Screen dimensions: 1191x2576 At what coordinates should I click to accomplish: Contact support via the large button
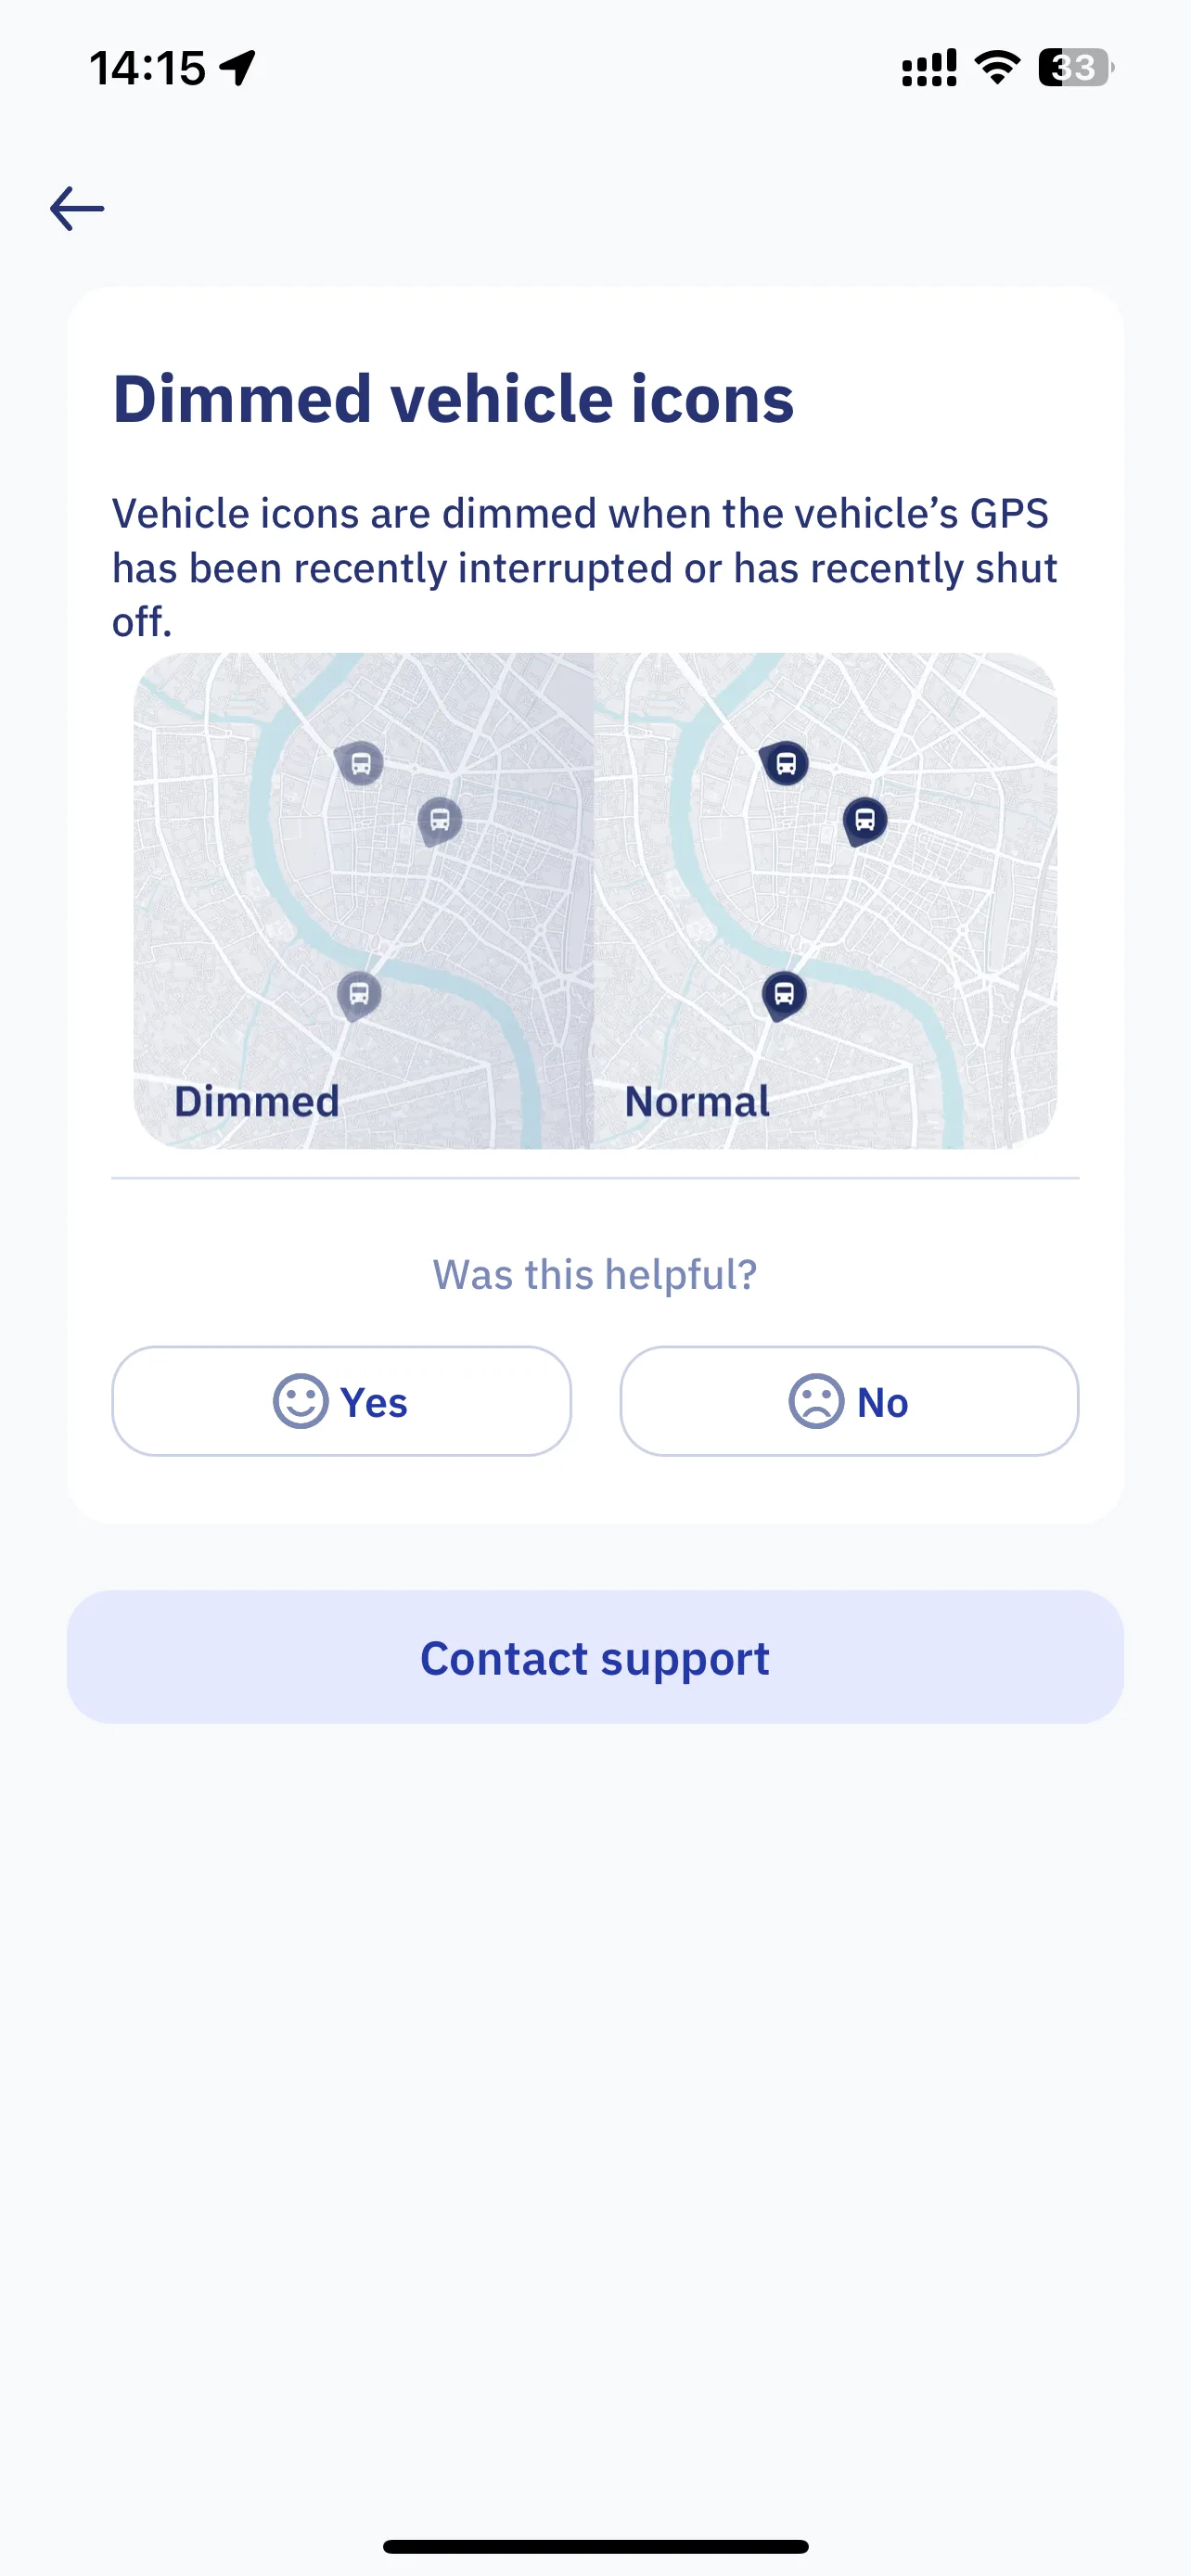tap(595, 1657)
